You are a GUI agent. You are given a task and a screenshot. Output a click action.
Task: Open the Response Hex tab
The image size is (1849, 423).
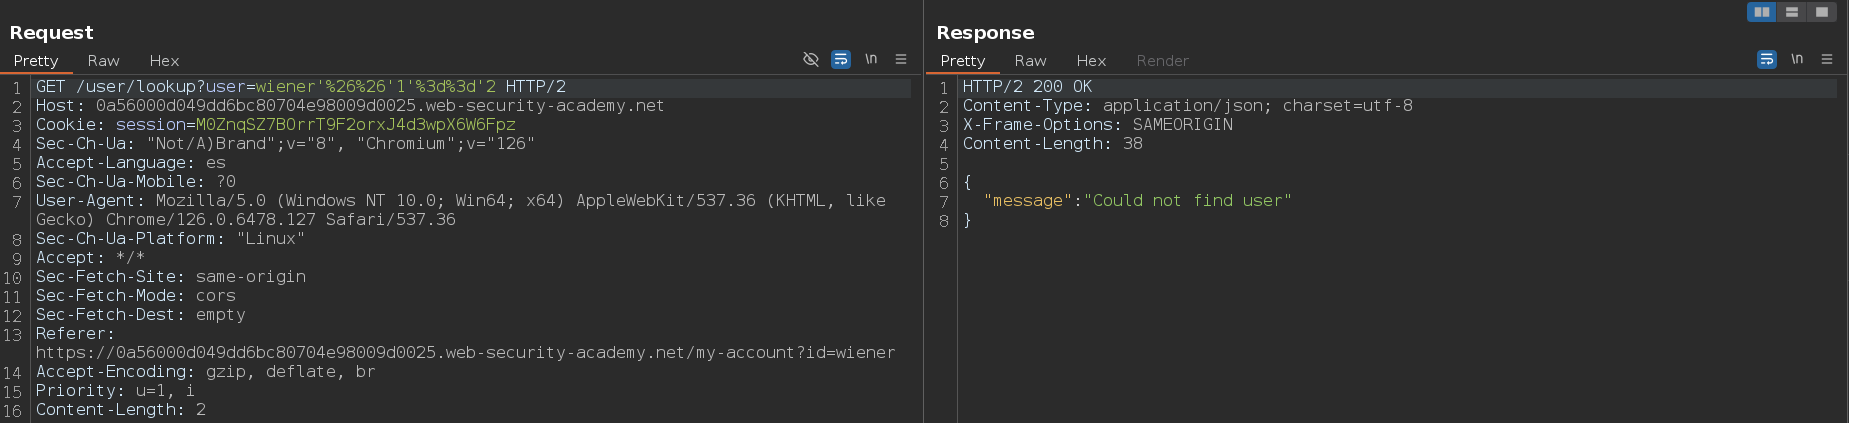coord(1091,61)
